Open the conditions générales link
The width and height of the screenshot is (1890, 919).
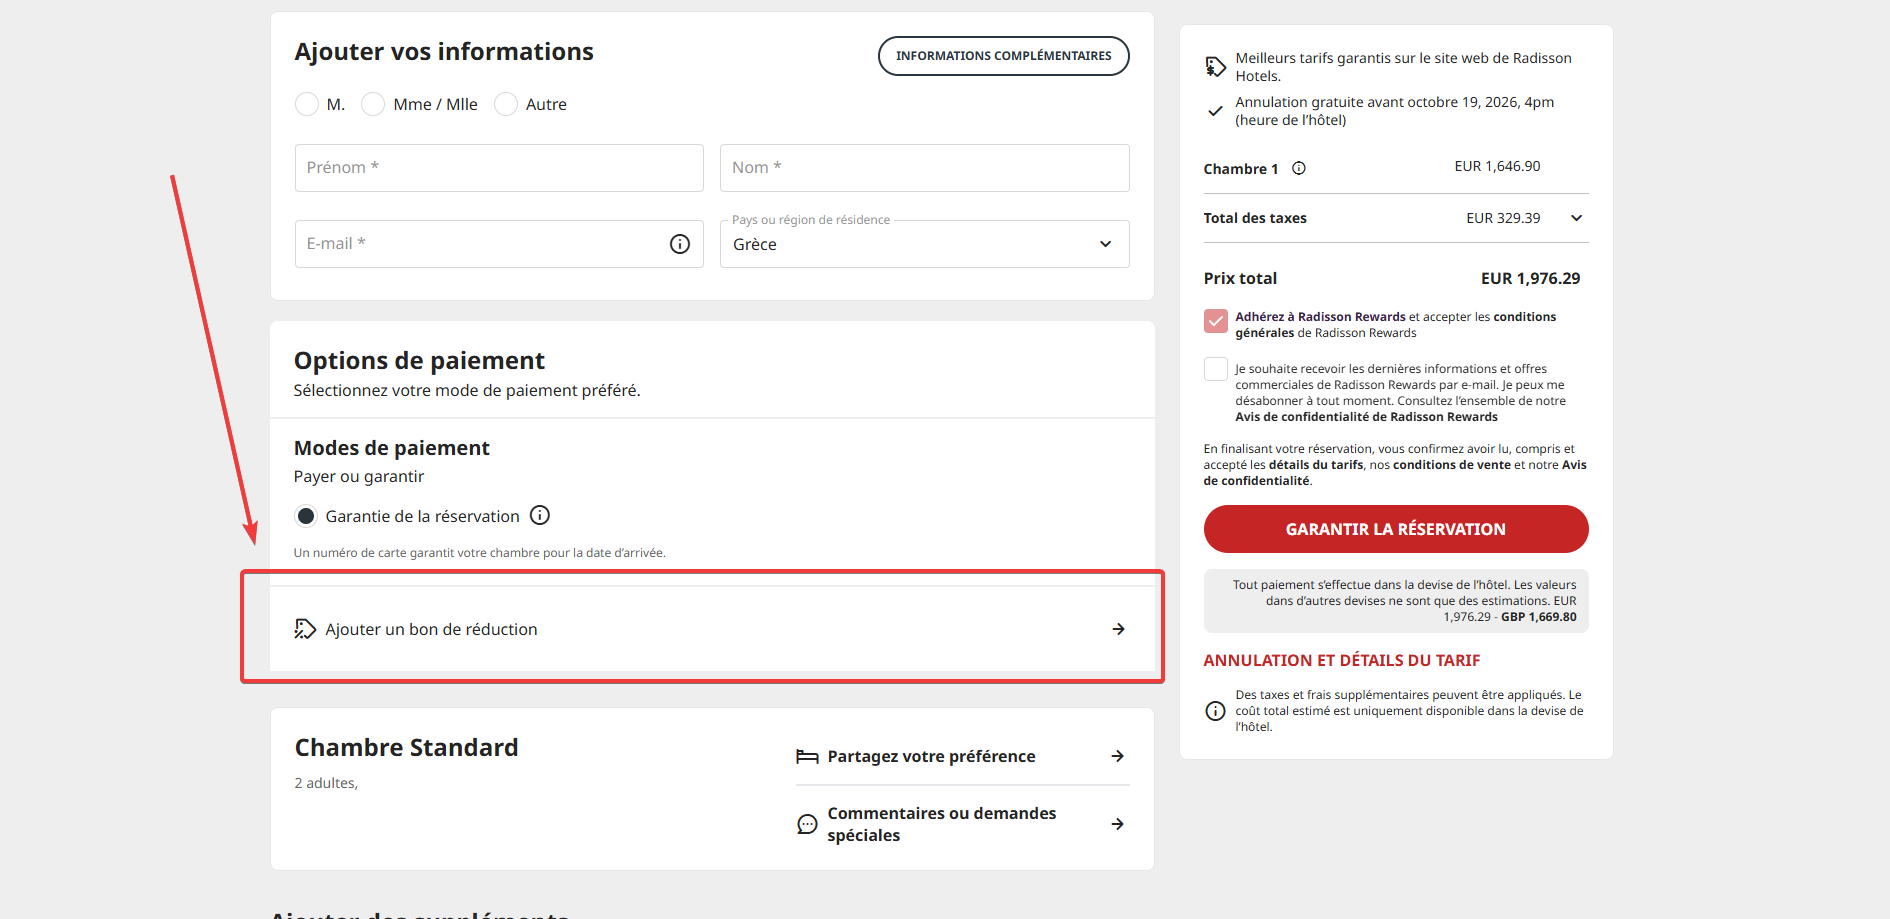click(1395, 325)
